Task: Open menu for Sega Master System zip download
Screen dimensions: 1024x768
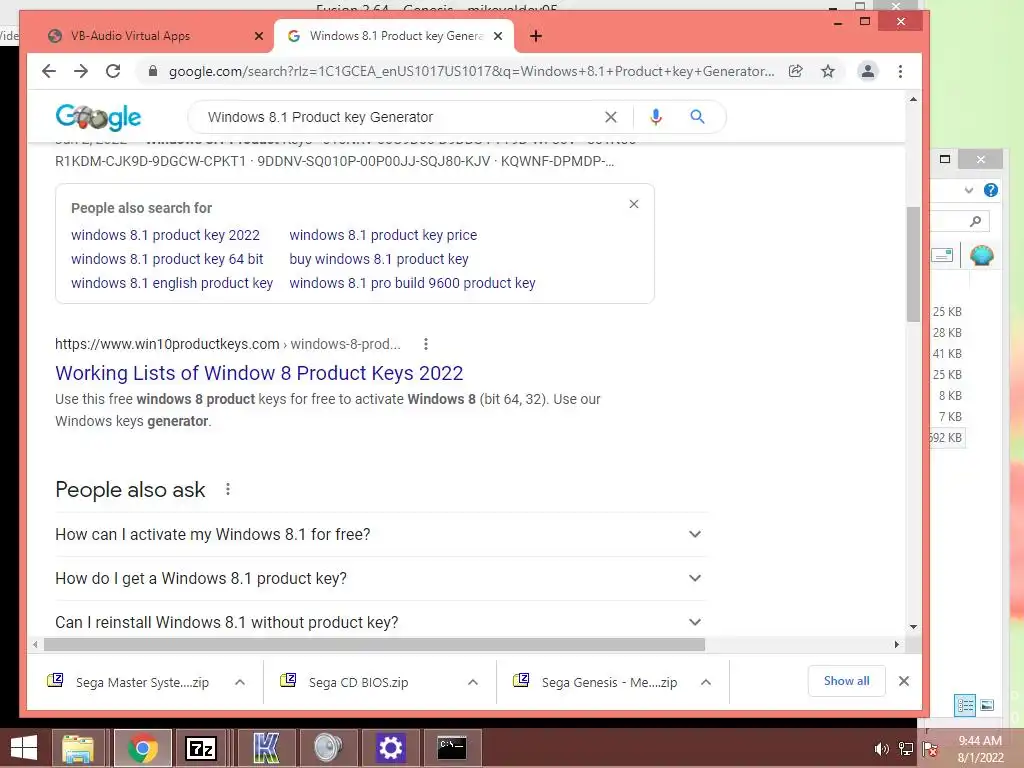Action: coord(240,682)
